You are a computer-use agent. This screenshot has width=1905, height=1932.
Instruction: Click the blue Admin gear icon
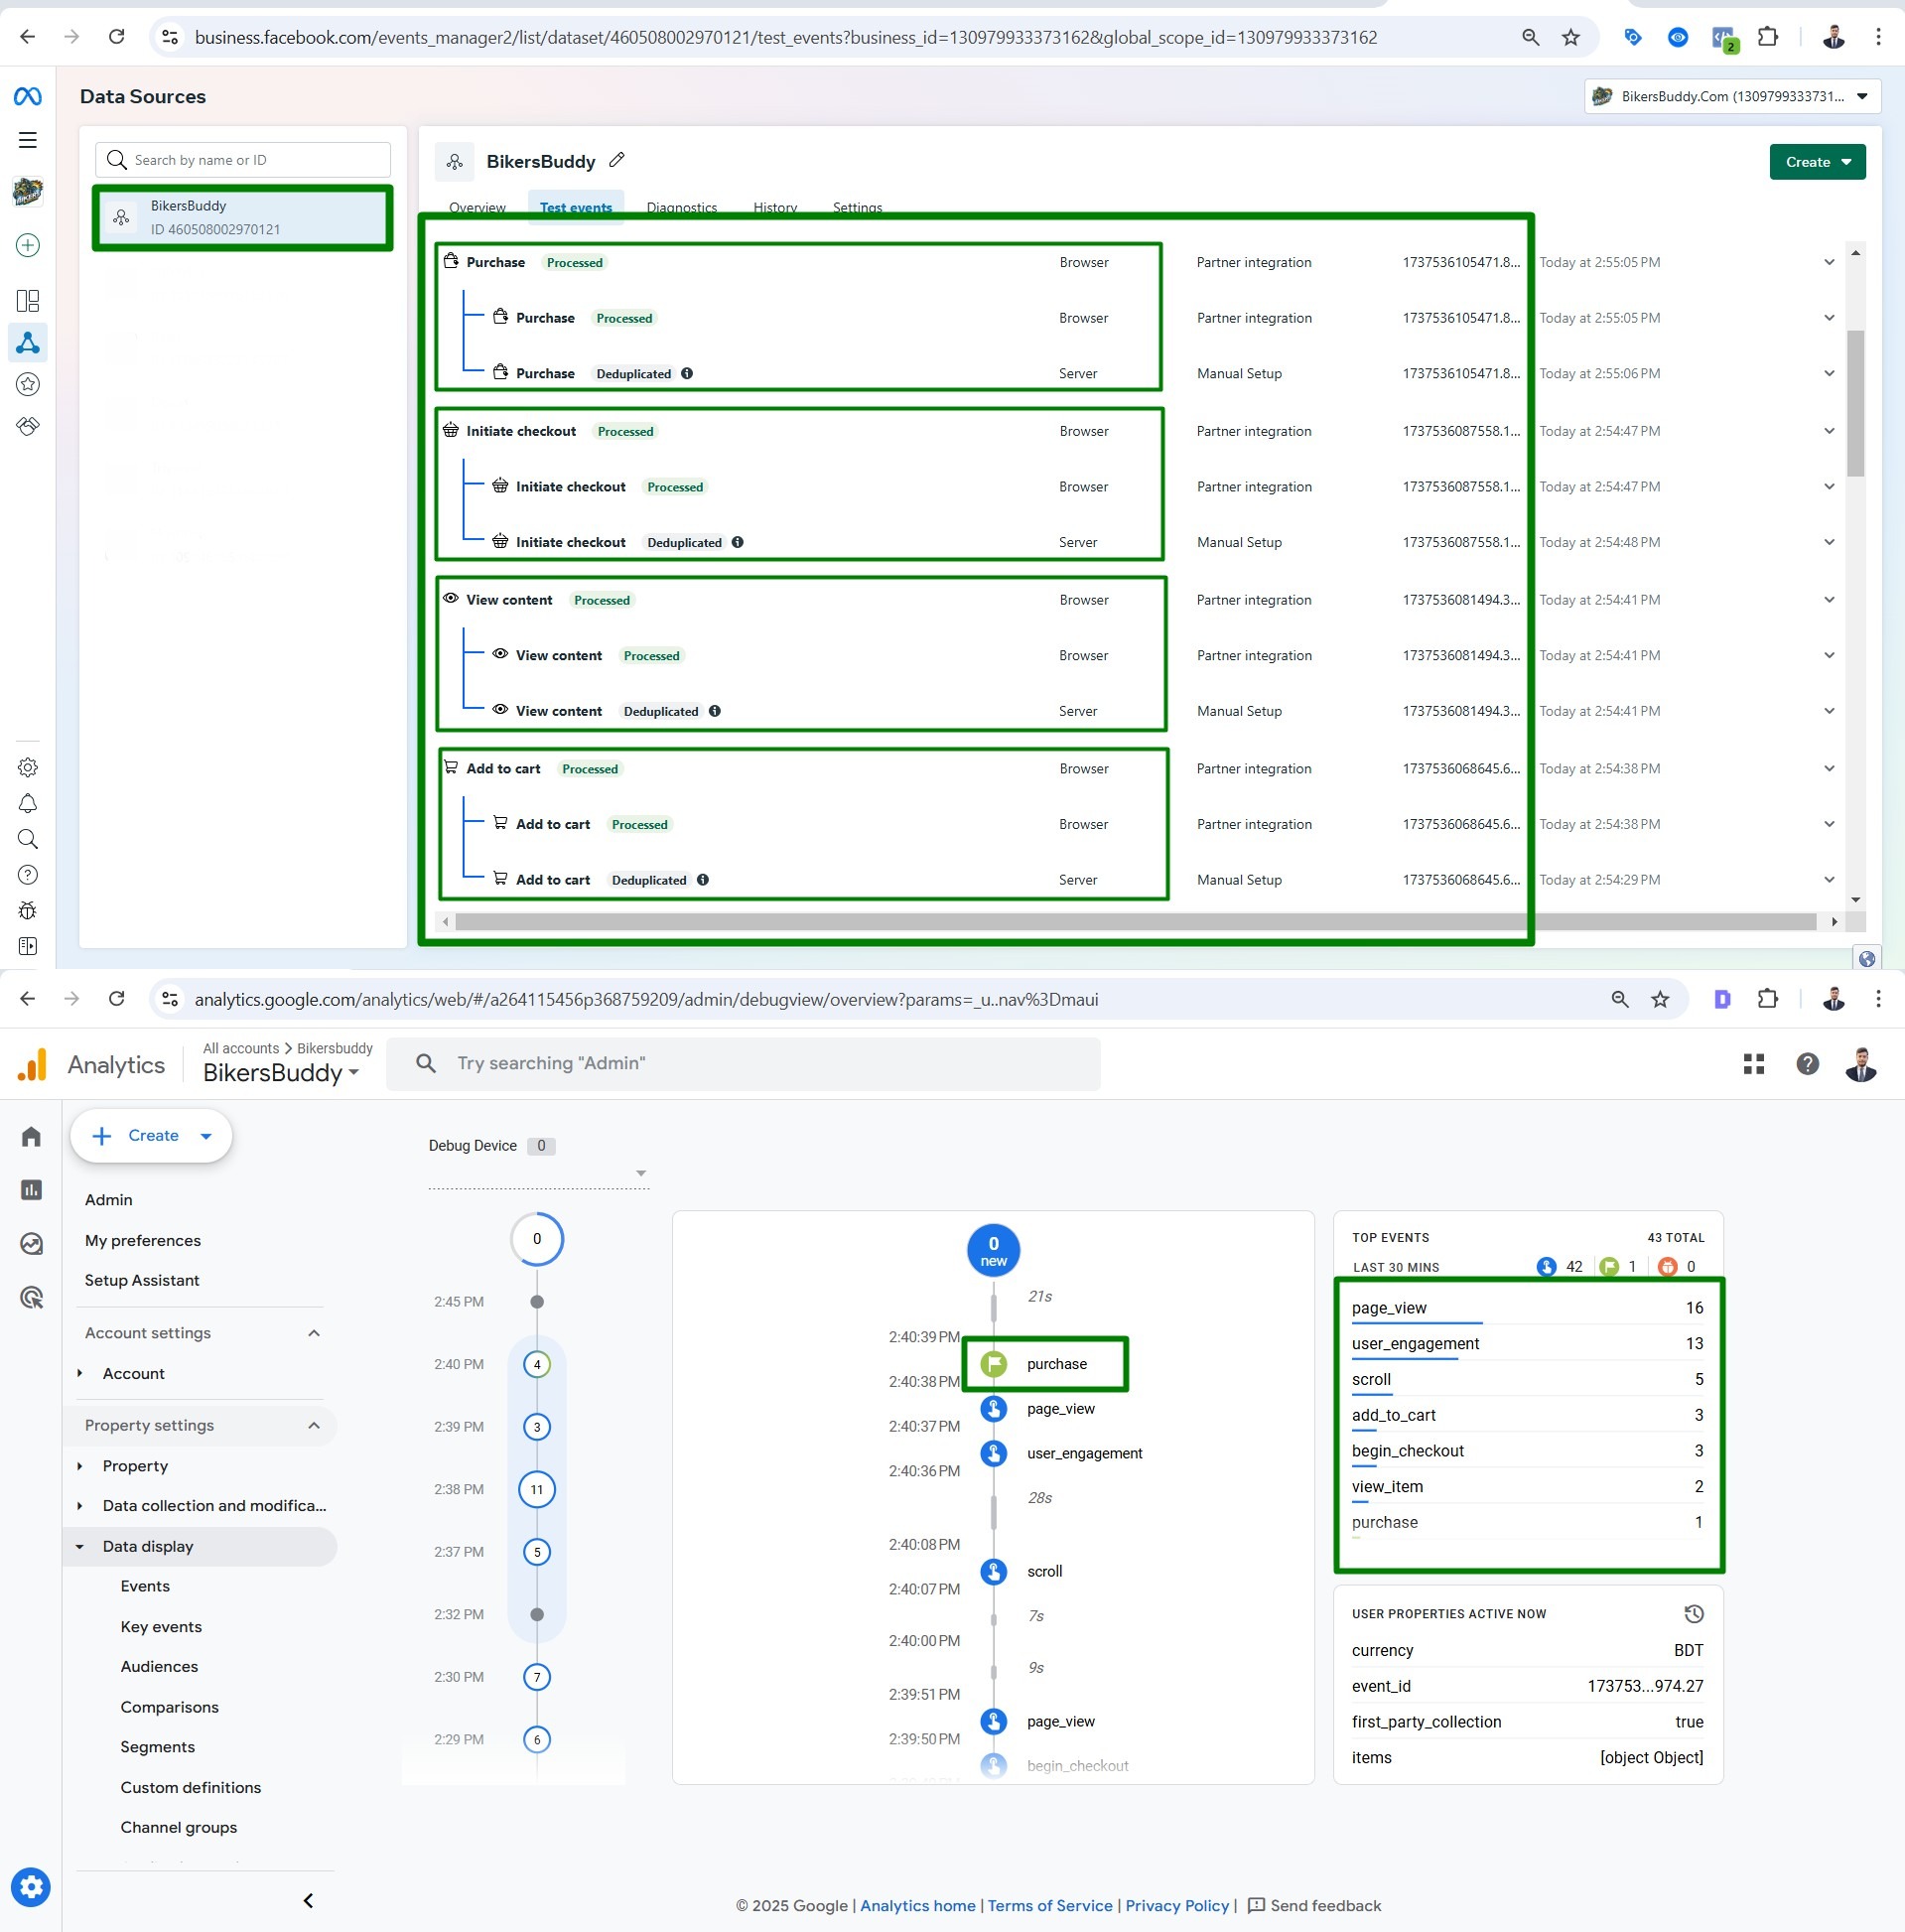(x=31, y=1887)
